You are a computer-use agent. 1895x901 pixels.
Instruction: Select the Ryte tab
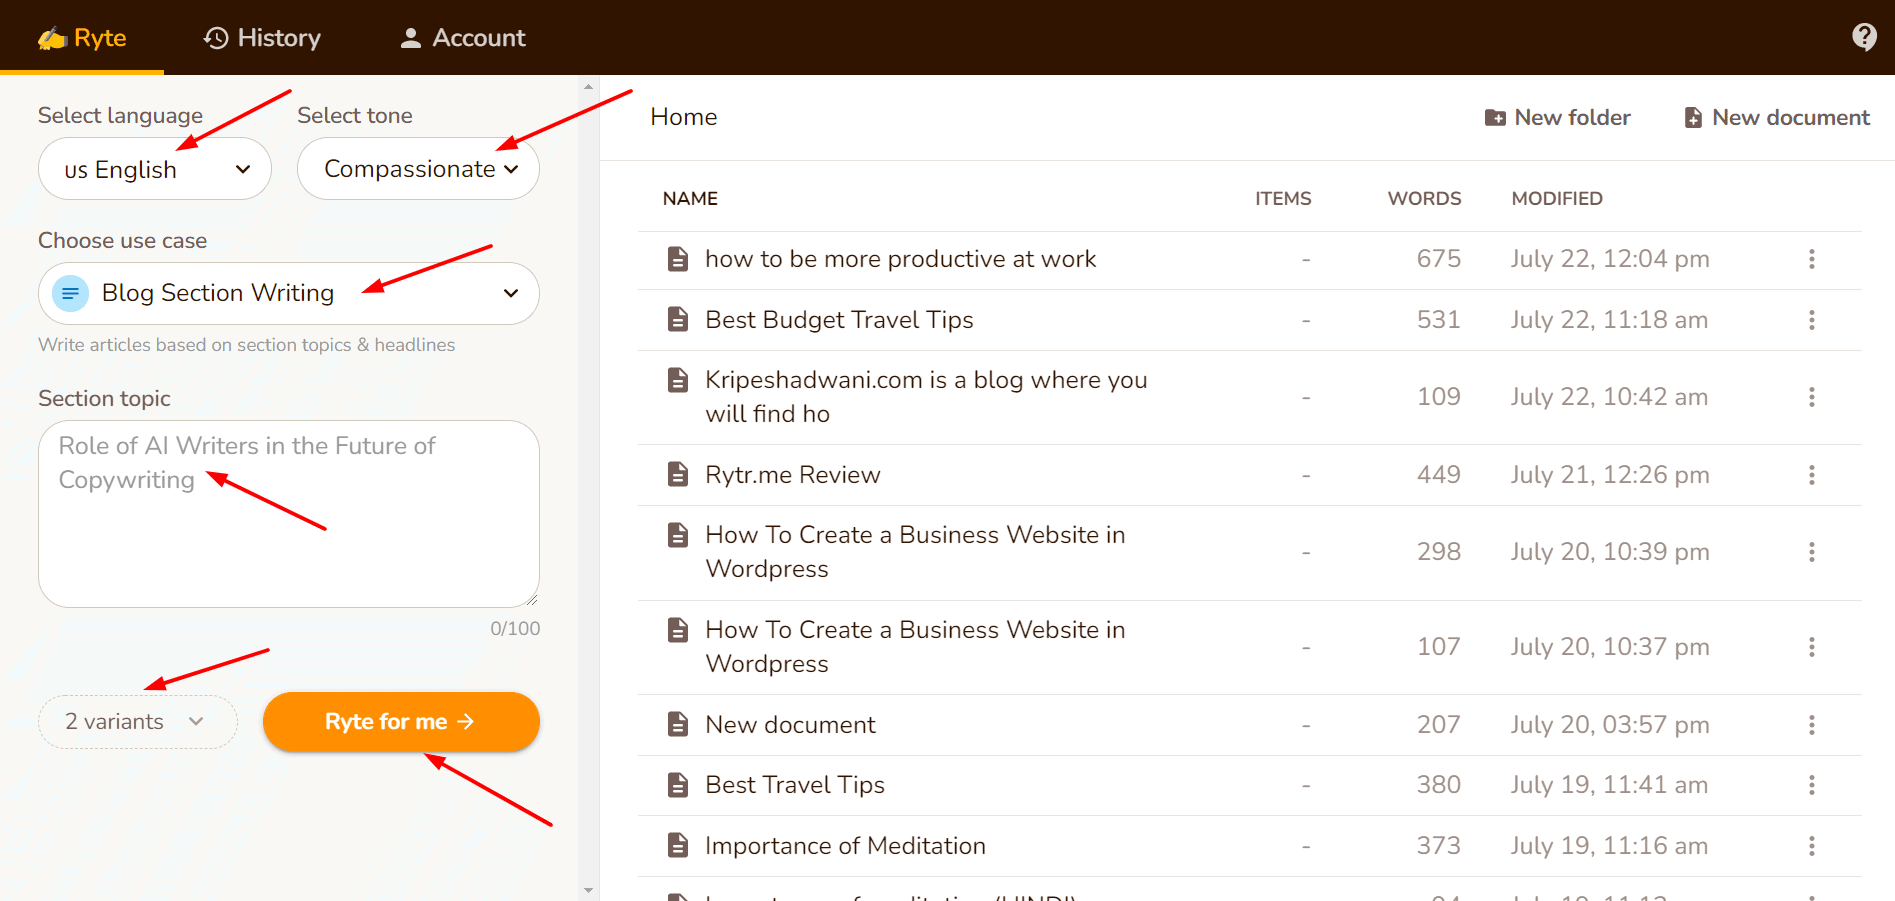(82, 38)
